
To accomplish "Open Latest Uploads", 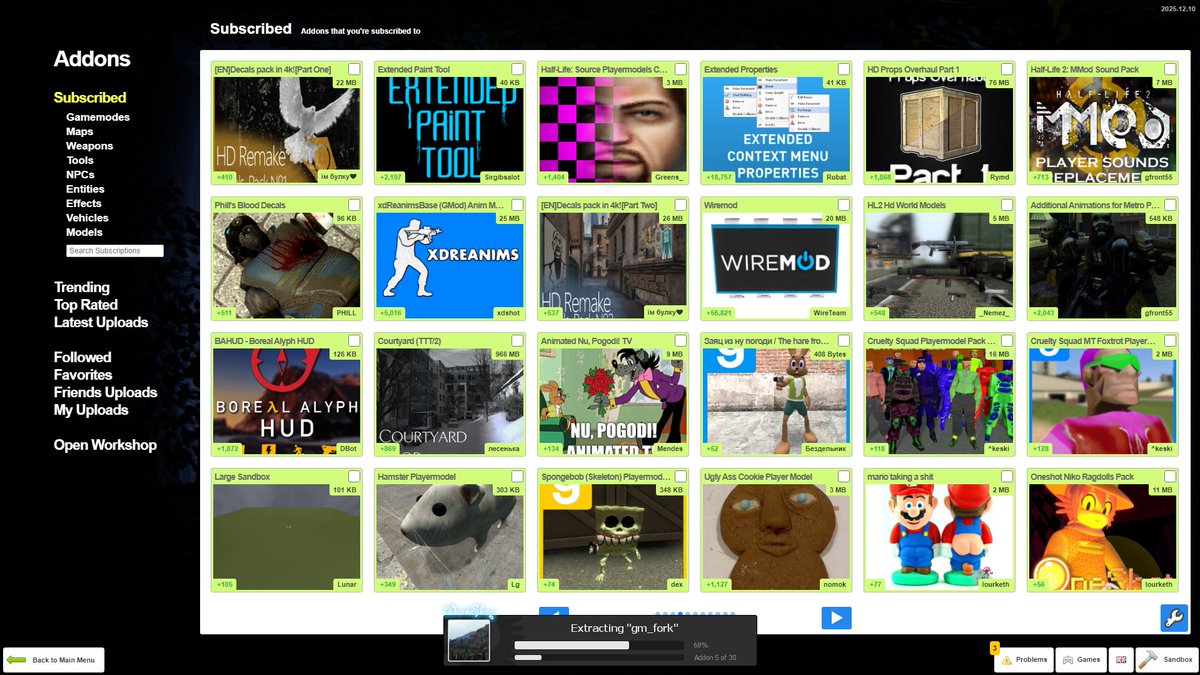I will click(101, 322).
